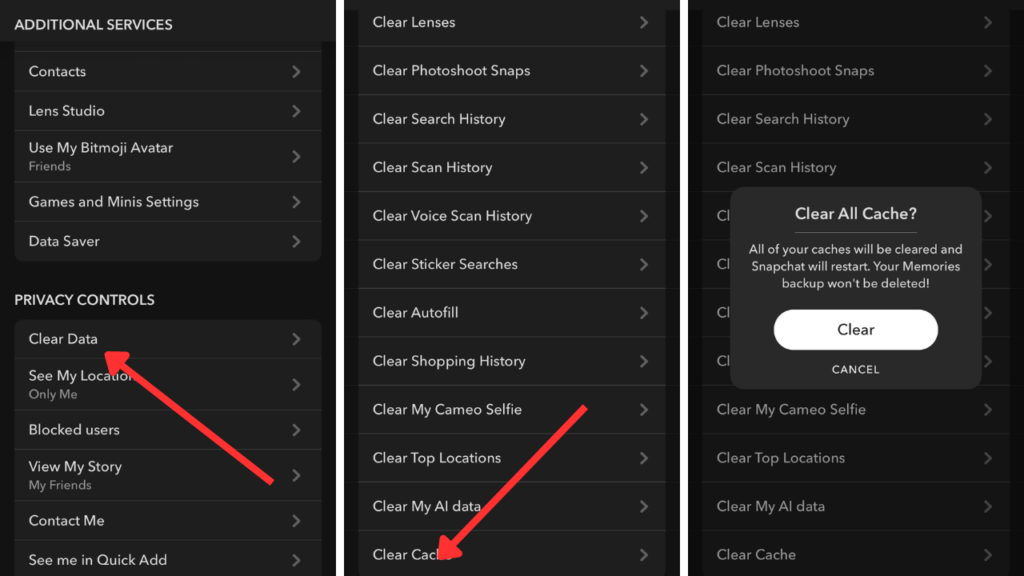Open Data Saver option

(x=168, y=242)
